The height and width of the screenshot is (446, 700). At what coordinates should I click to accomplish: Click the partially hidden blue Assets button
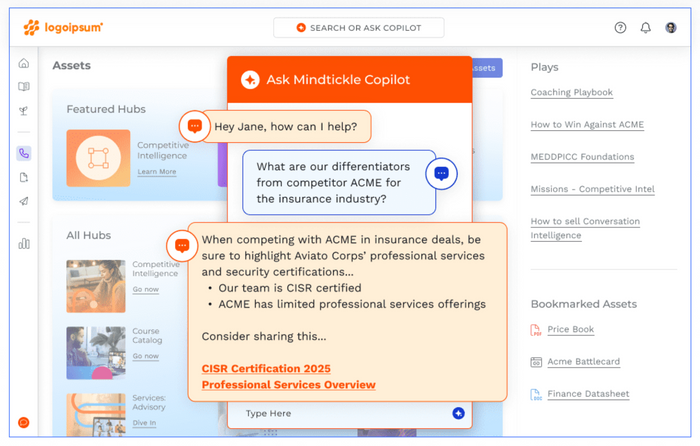487,68
